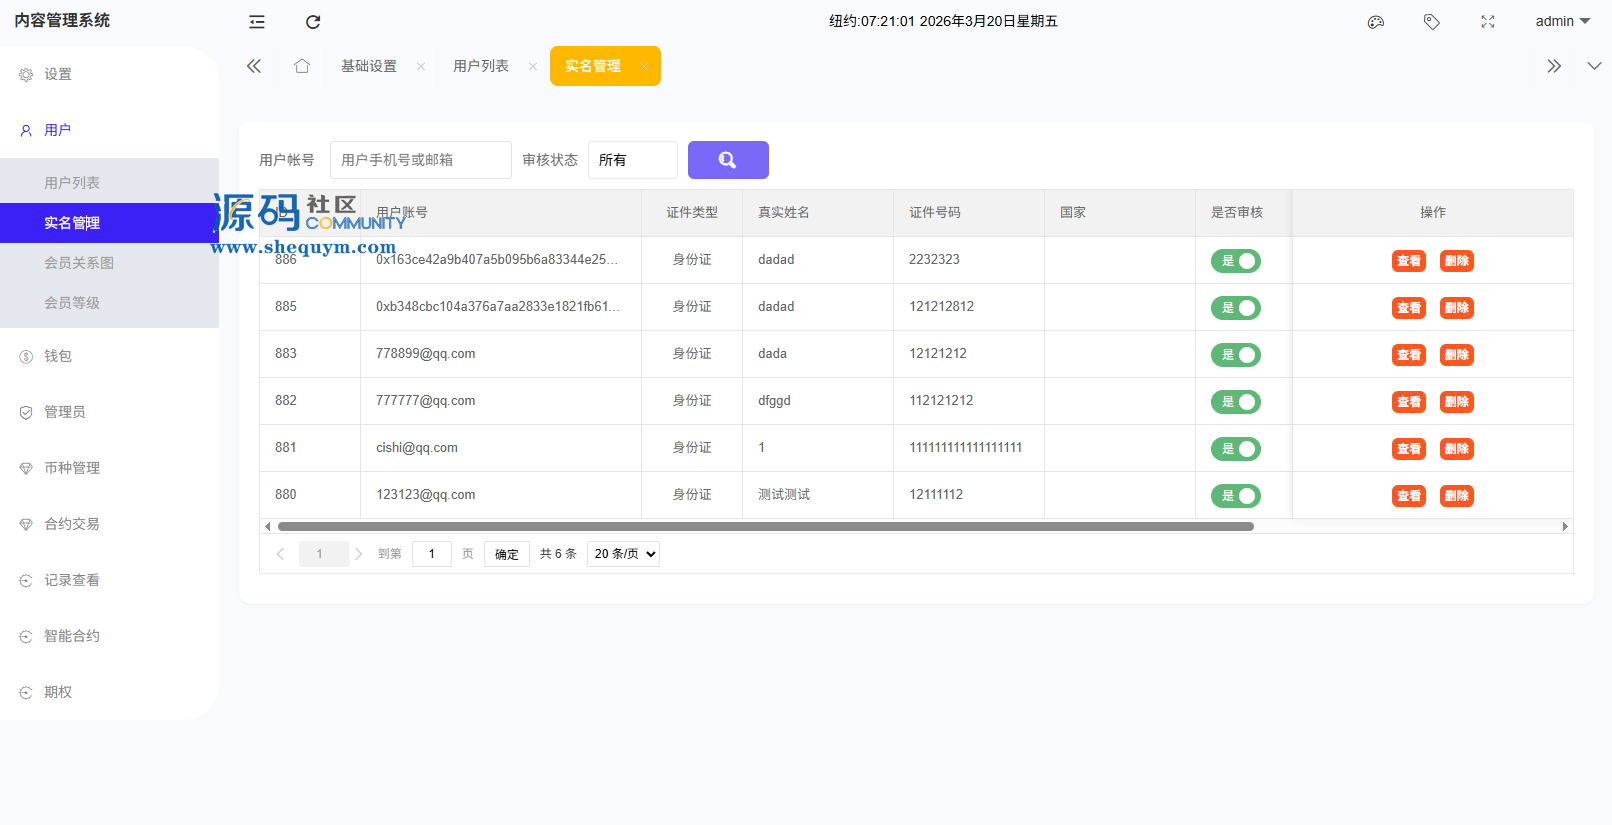Switch to the 用户列表 tab
The width and height of the screenshot is (1612, 825).
pos(481,66)
